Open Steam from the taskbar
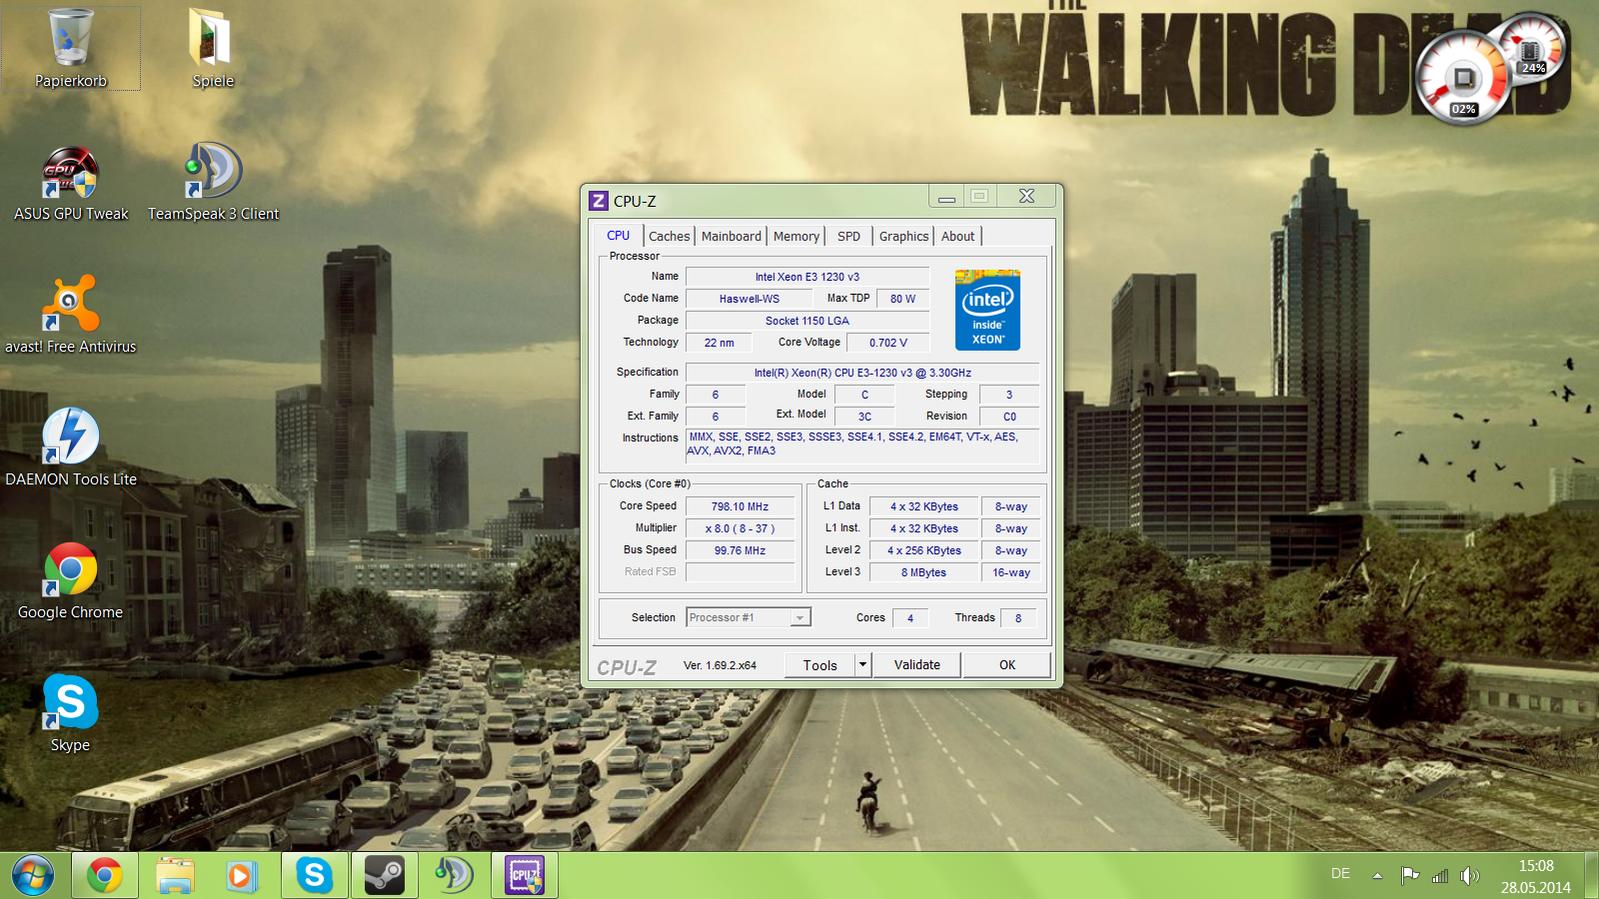Viewport: 1599px width, 899px height. [x=384, y=876]
